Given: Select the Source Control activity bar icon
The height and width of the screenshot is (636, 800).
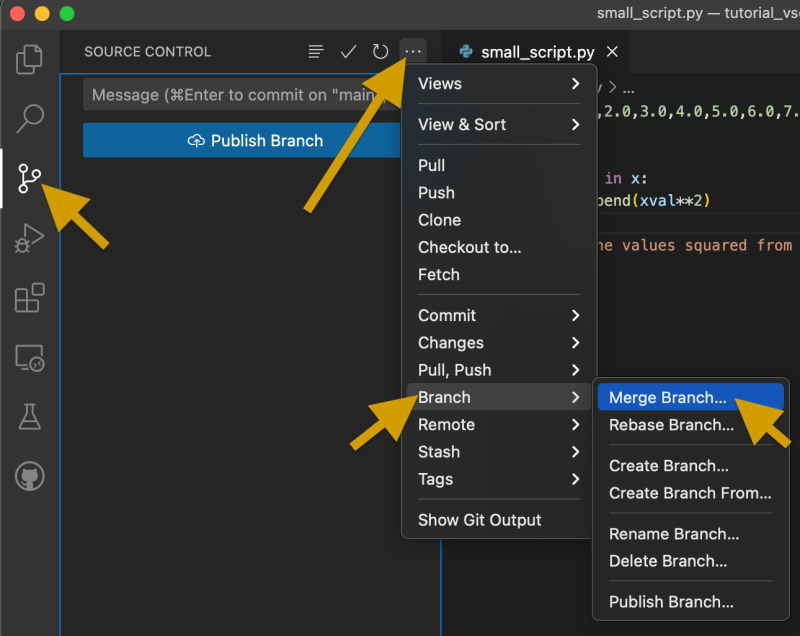Looking at the screenshot, I should click(29, 179).
